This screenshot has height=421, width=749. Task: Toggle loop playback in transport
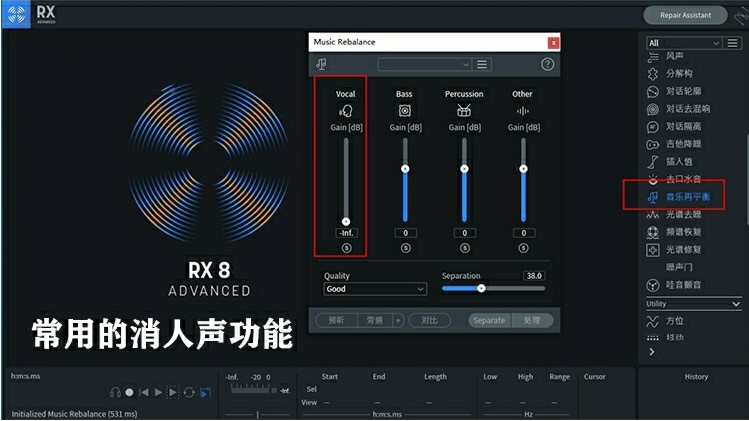point(189,392)
